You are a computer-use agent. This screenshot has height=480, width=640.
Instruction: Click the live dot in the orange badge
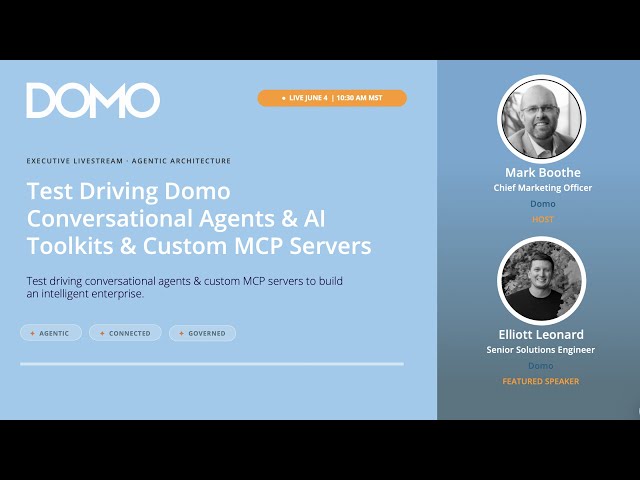pyautogui.click(x=284, y=98)
